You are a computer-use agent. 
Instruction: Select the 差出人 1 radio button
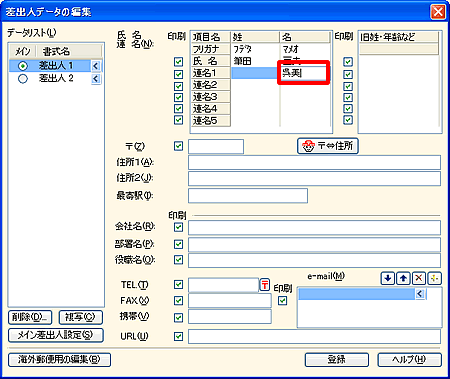[x=23, y=66]
